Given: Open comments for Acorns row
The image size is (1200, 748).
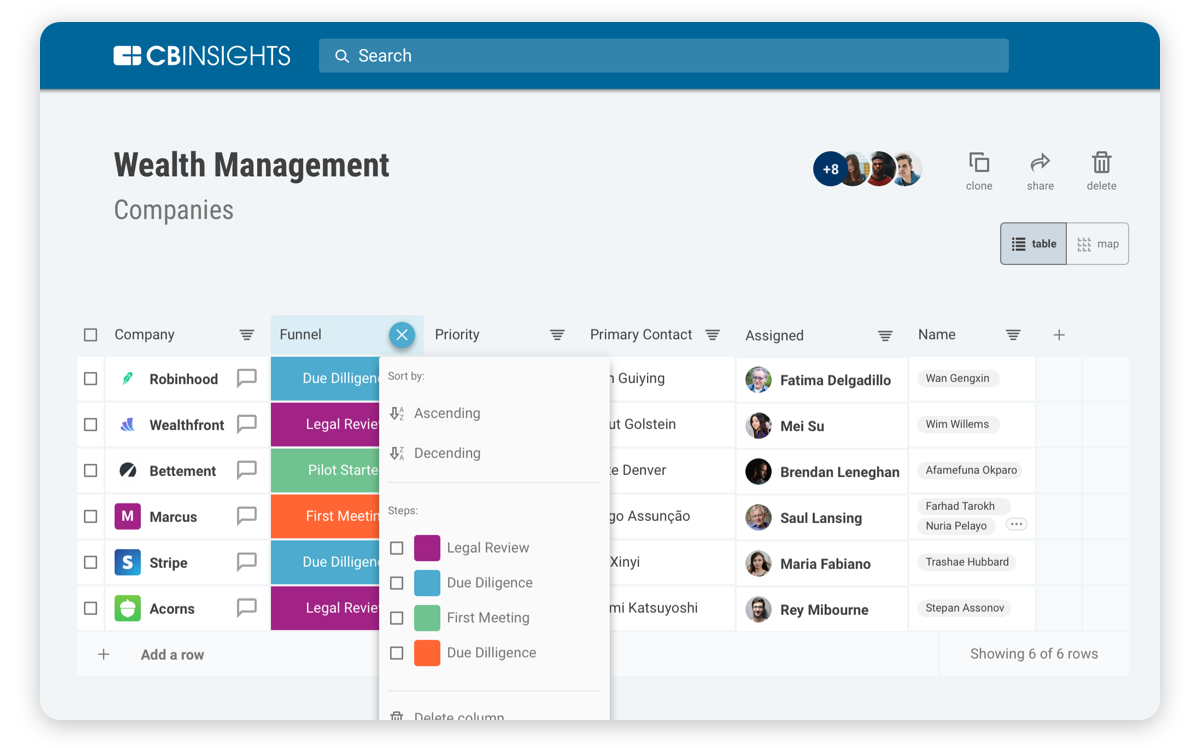Looking at the screenshot, I should [x=247, y=608].
